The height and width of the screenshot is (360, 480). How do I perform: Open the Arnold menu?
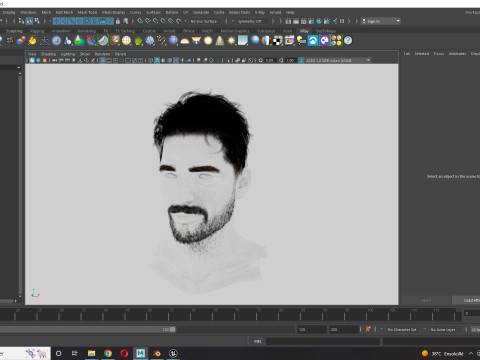coord(275,12)
